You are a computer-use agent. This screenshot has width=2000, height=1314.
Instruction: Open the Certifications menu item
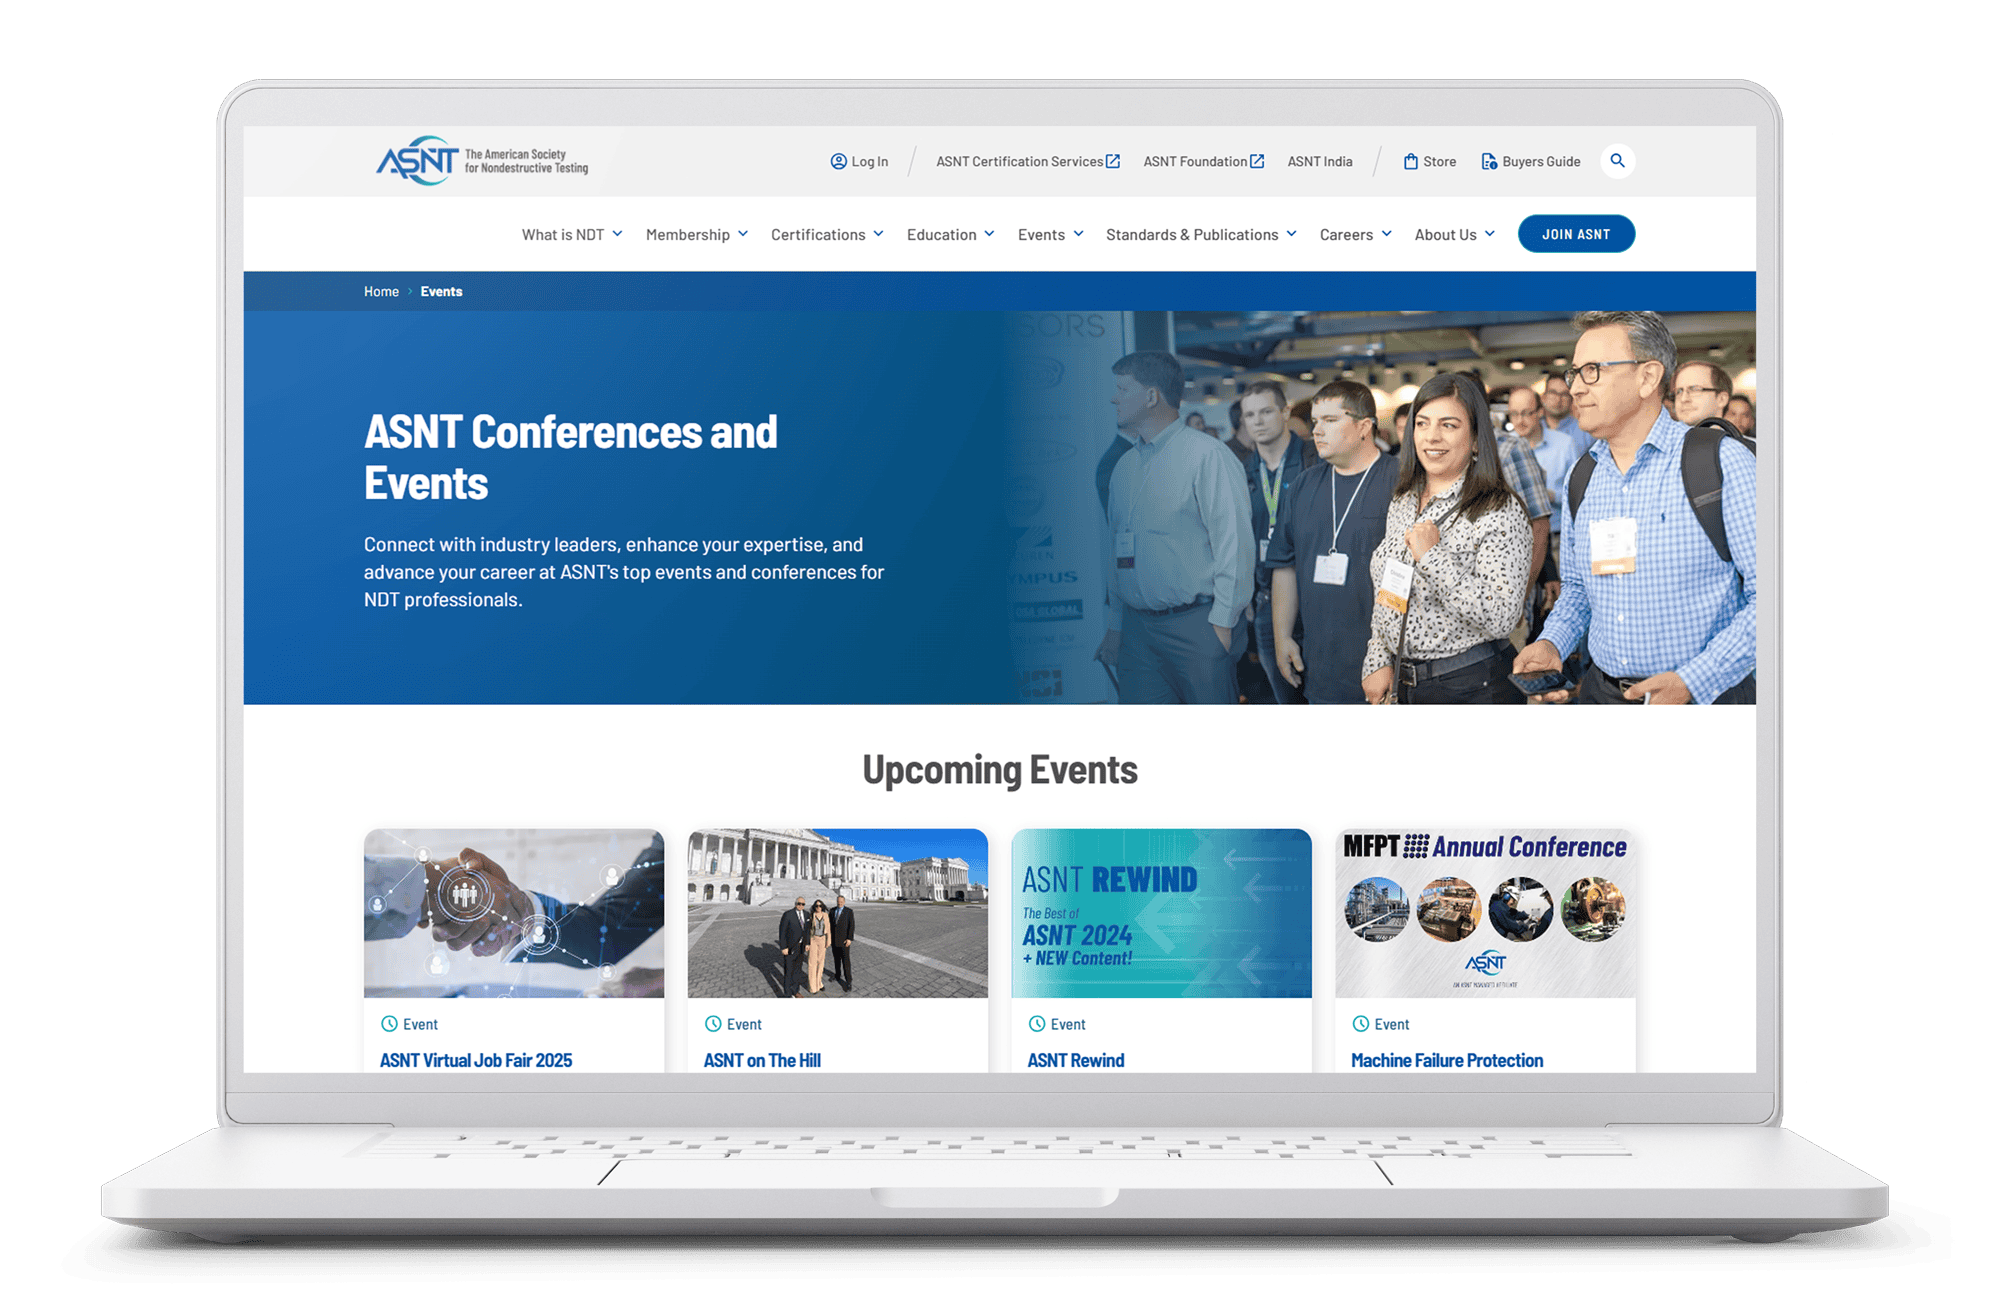[x=818, y=235]
